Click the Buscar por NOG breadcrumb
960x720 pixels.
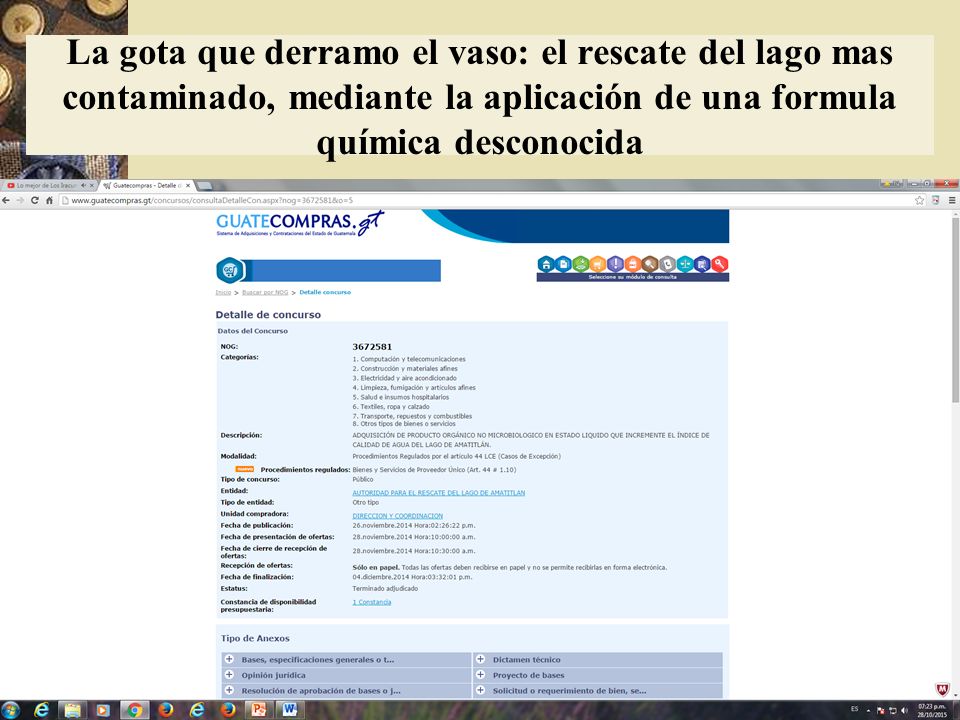pyautogui.click(x=264, y=292)
